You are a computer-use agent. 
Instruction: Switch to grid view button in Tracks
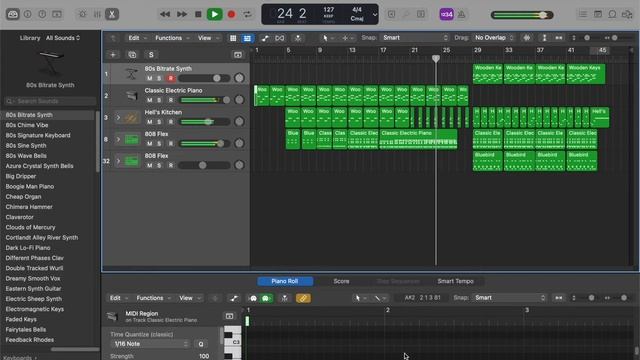233,38
